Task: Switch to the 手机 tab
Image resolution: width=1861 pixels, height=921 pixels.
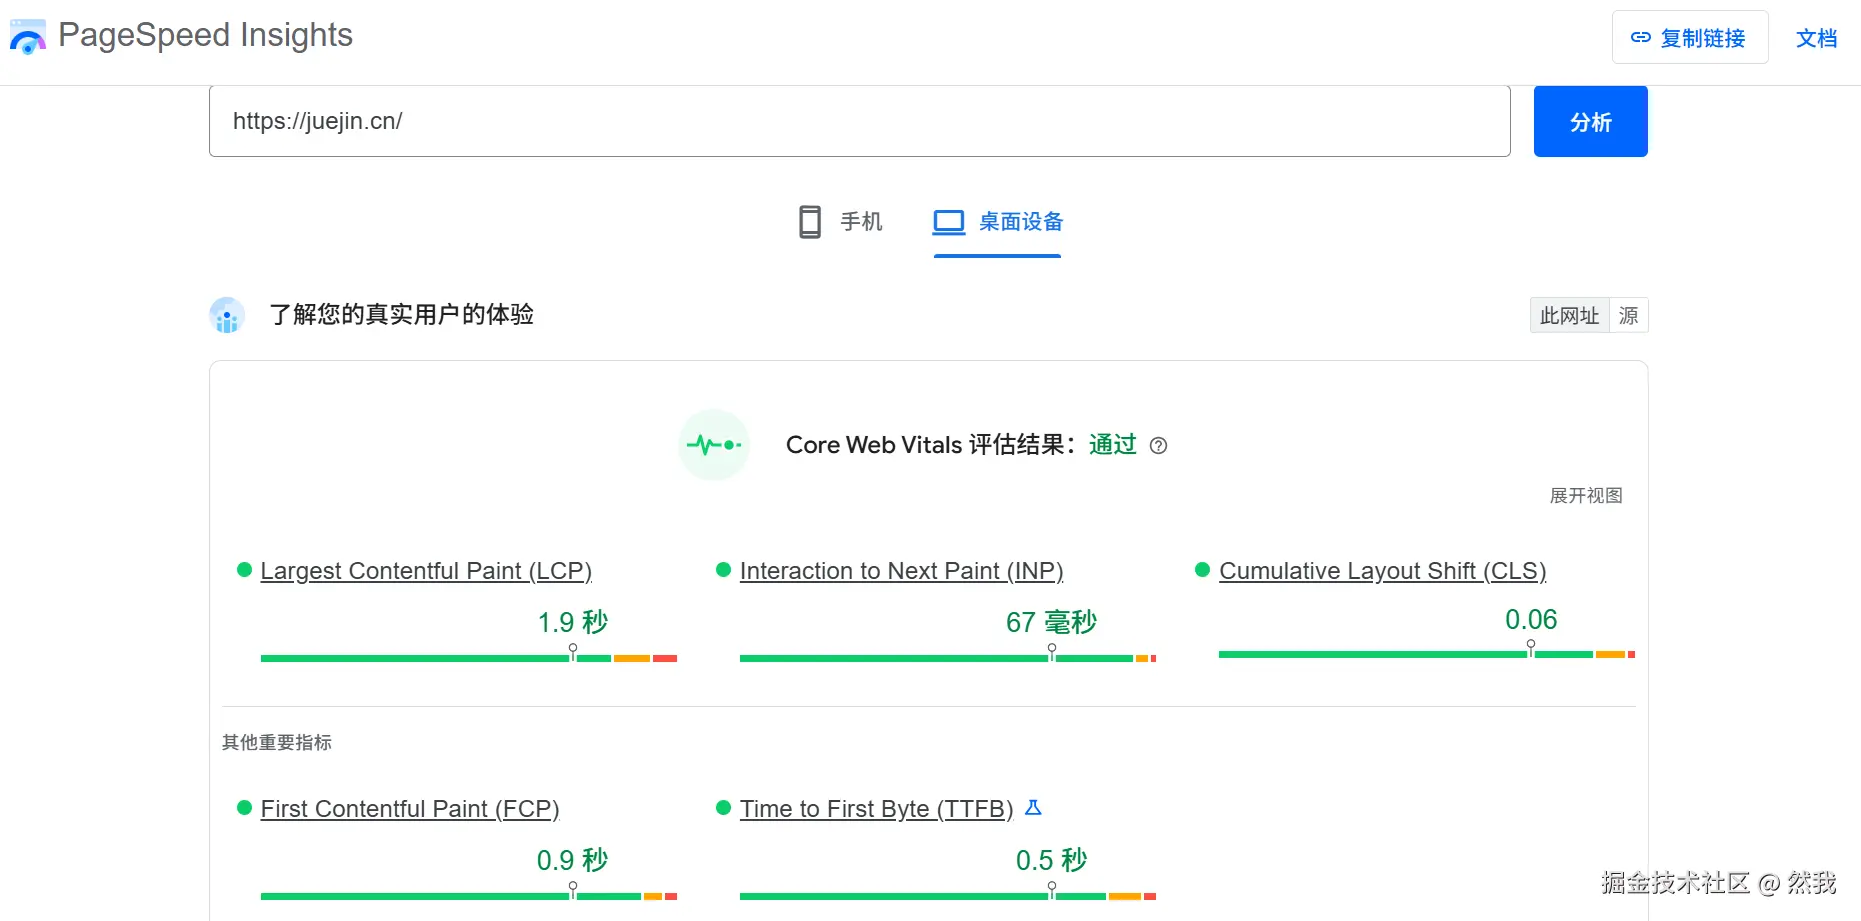Action: point(841,222)
